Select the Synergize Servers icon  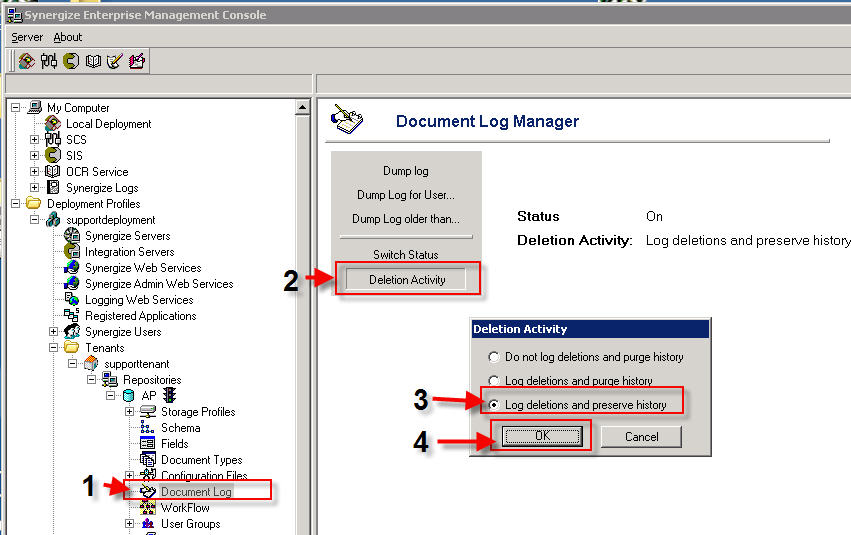point(72,235)
